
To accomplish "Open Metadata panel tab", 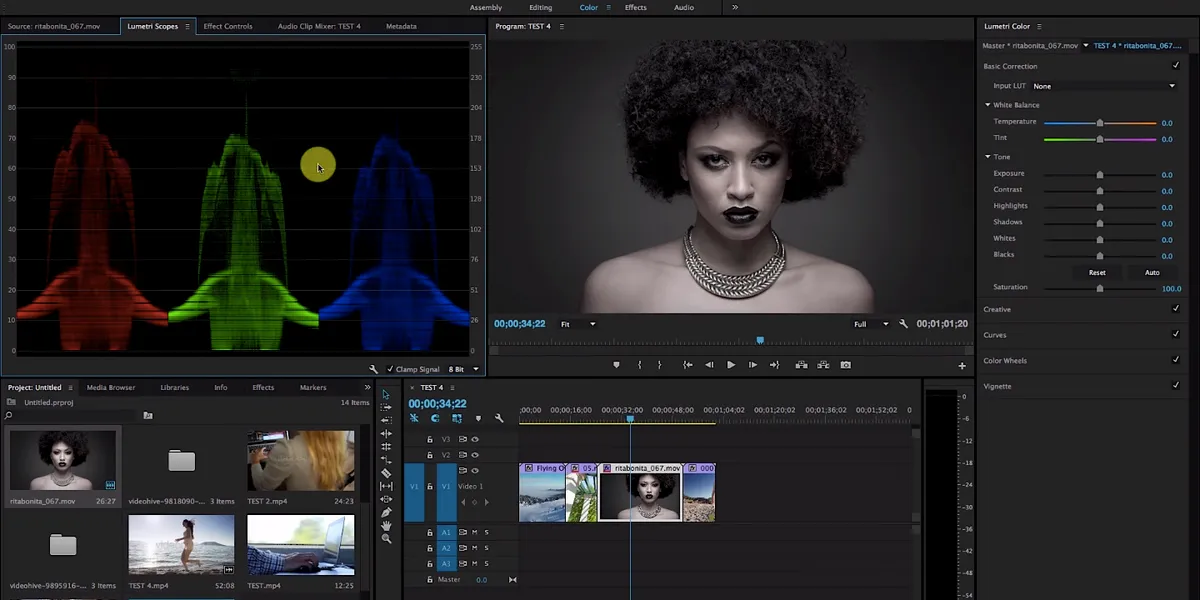I will click(401, 26).
